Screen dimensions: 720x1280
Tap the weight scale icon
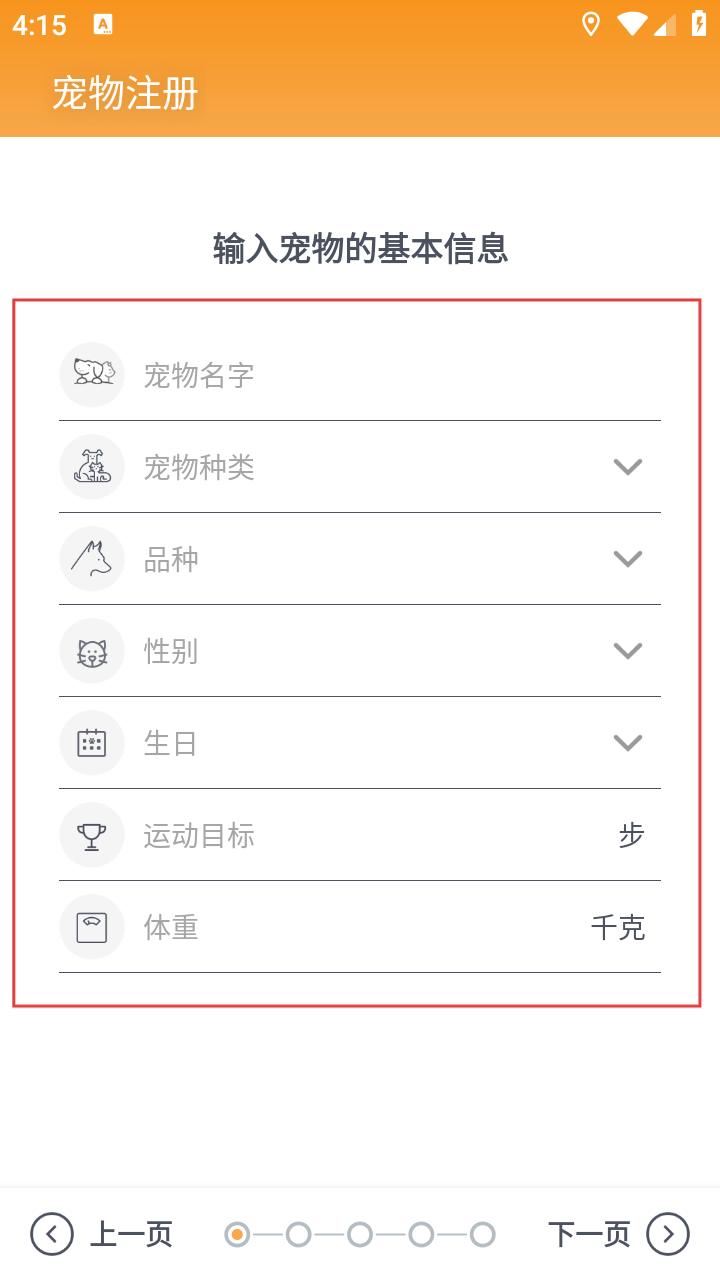(92, 927)
